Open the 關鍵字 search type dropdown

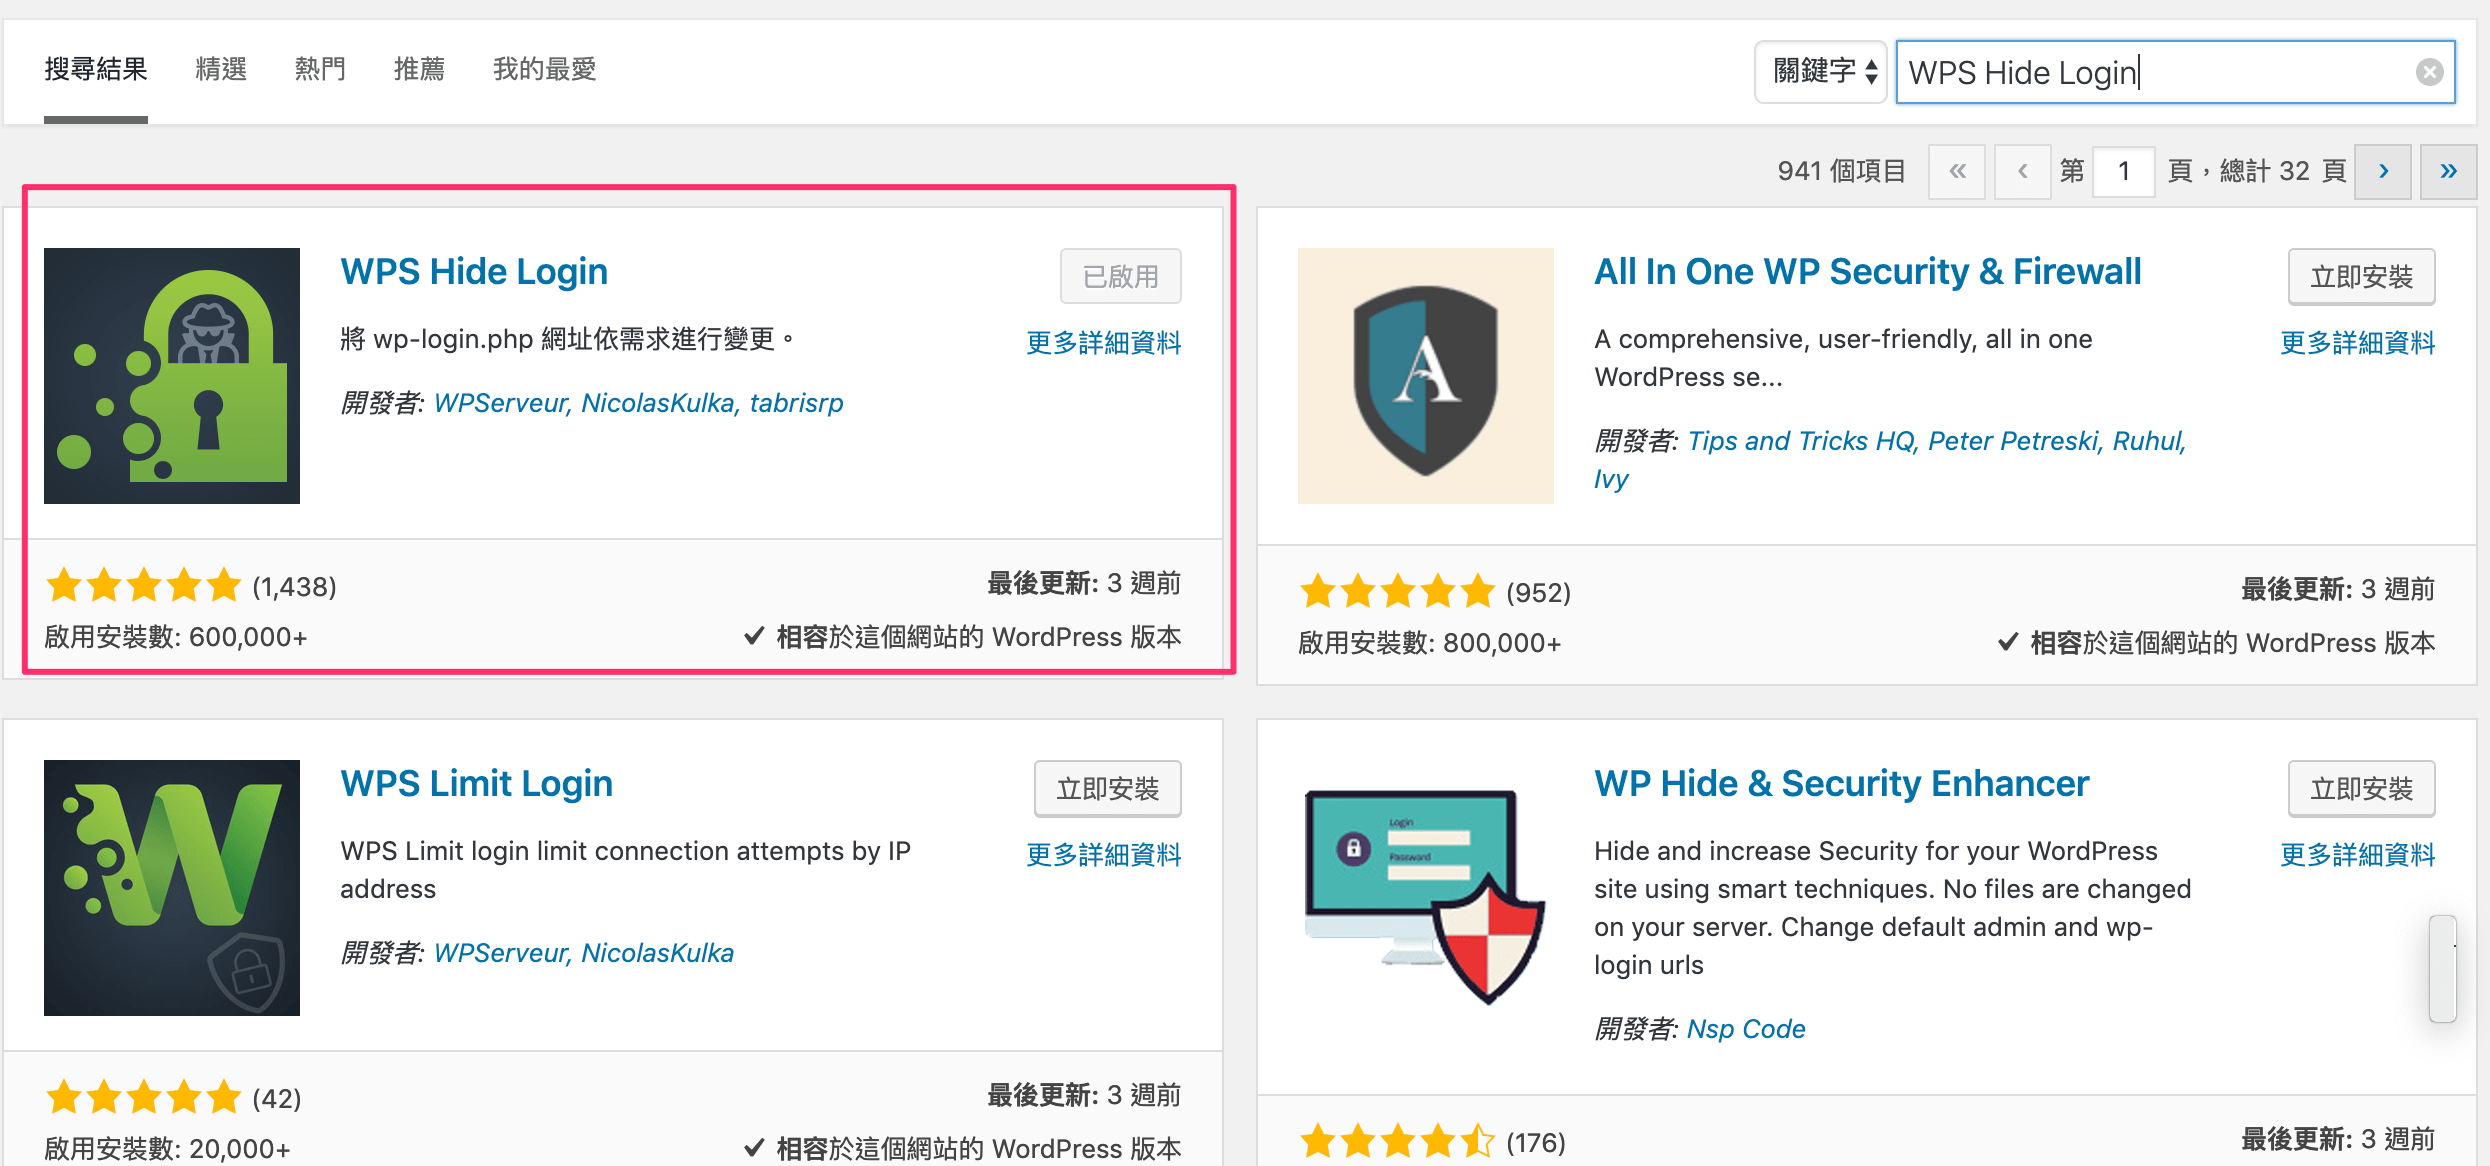(x=1821, y=72)
